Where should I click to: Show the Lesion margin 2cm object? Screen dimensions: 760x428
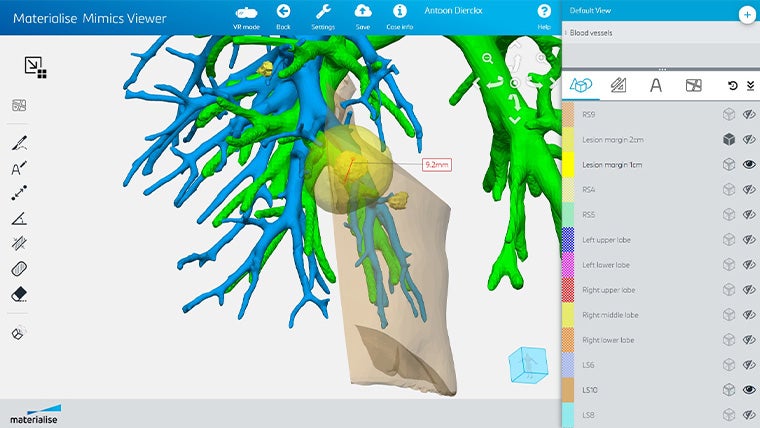click(x=749, y=140)
